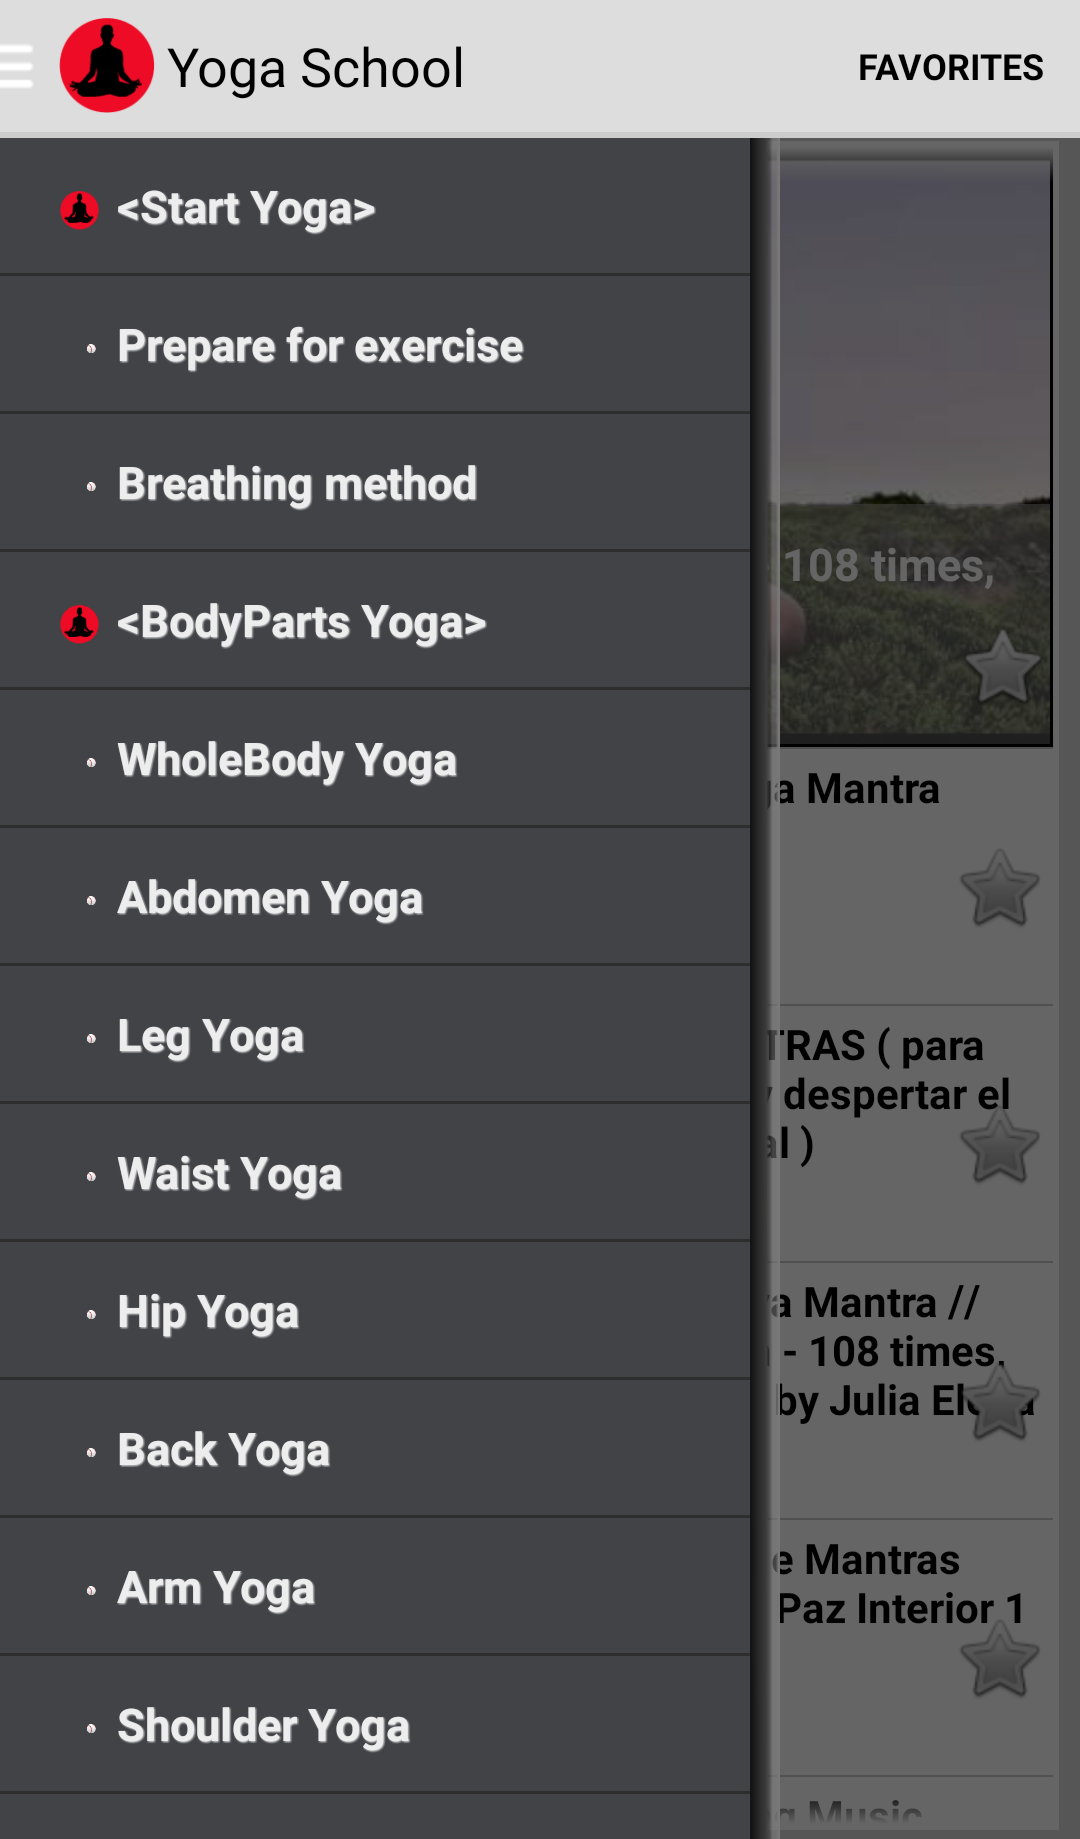Go to Breathing method
The height and width of the screenshot is (1839, 1080).
(x=297, y=485)
